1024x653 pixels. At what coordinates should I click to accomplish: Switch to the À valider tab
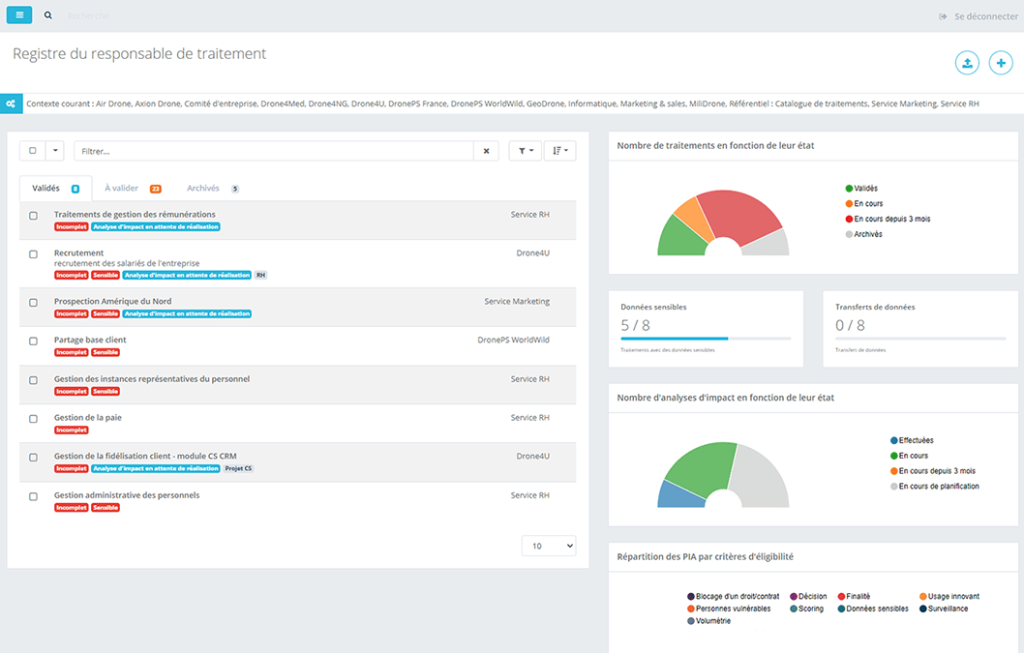[x=123, y=188]
